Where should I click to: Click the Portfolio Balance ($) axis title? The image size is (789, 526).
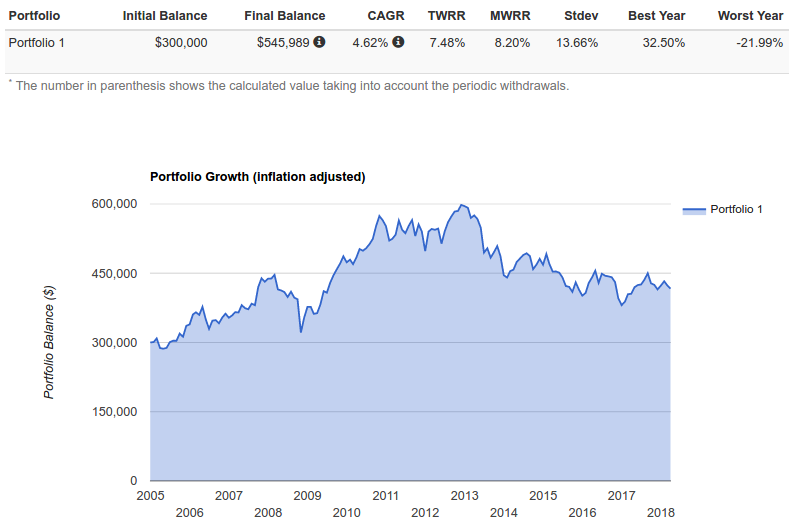[49, 342]
